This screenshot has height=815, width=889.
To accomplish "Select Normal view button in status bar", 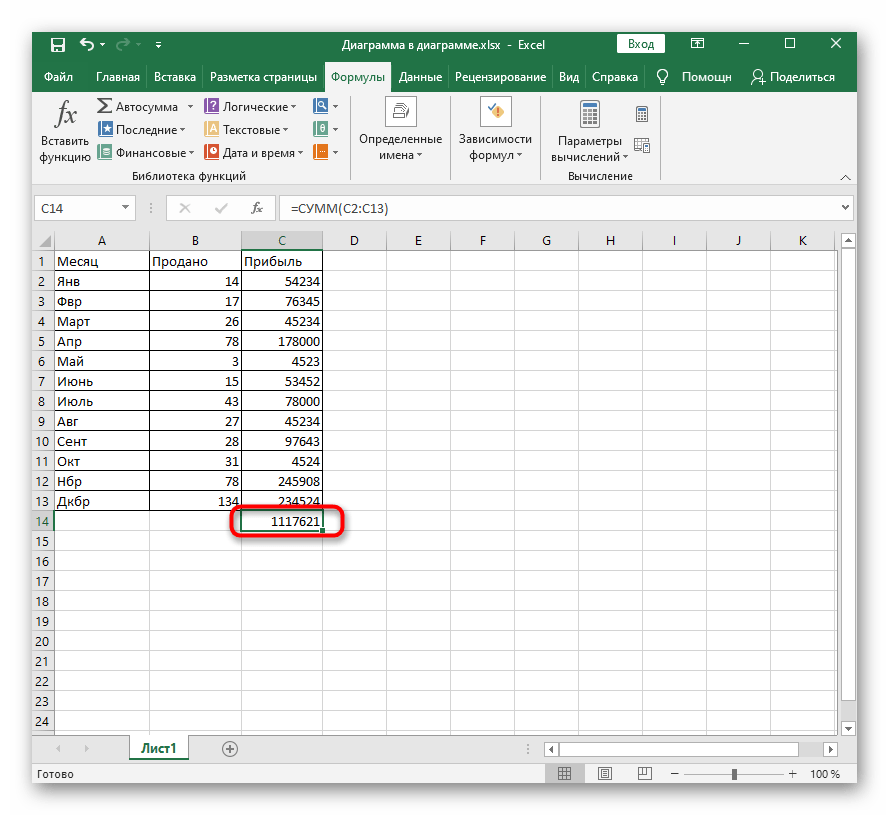I will pyautogui.click(x=565, y=774).
